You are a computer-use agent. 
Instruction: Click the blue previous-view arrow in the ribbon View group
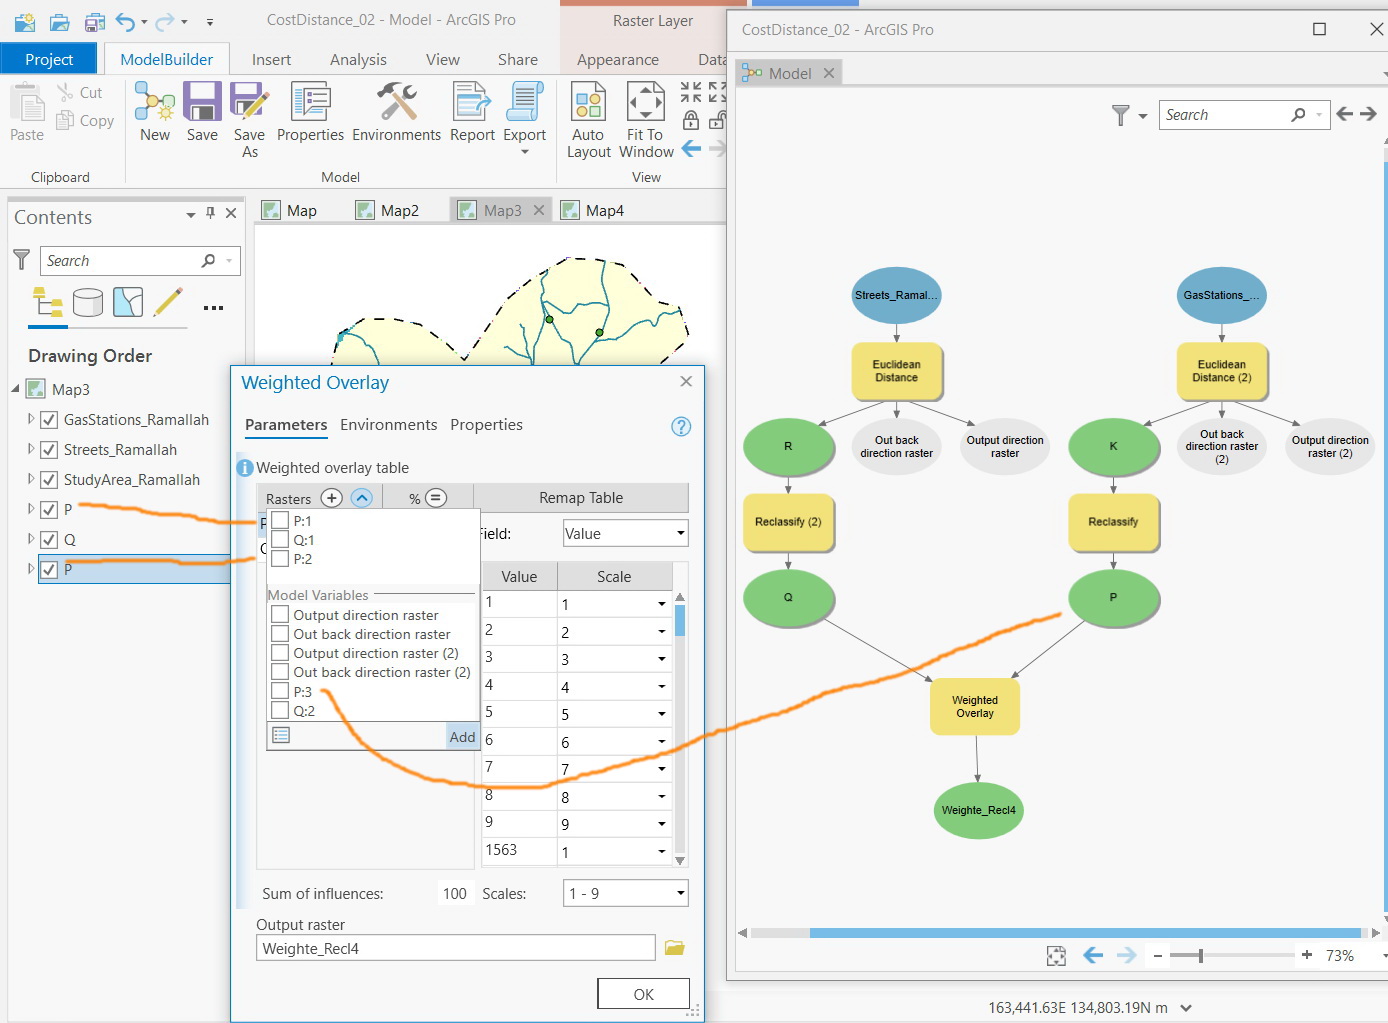coord(691,149)
